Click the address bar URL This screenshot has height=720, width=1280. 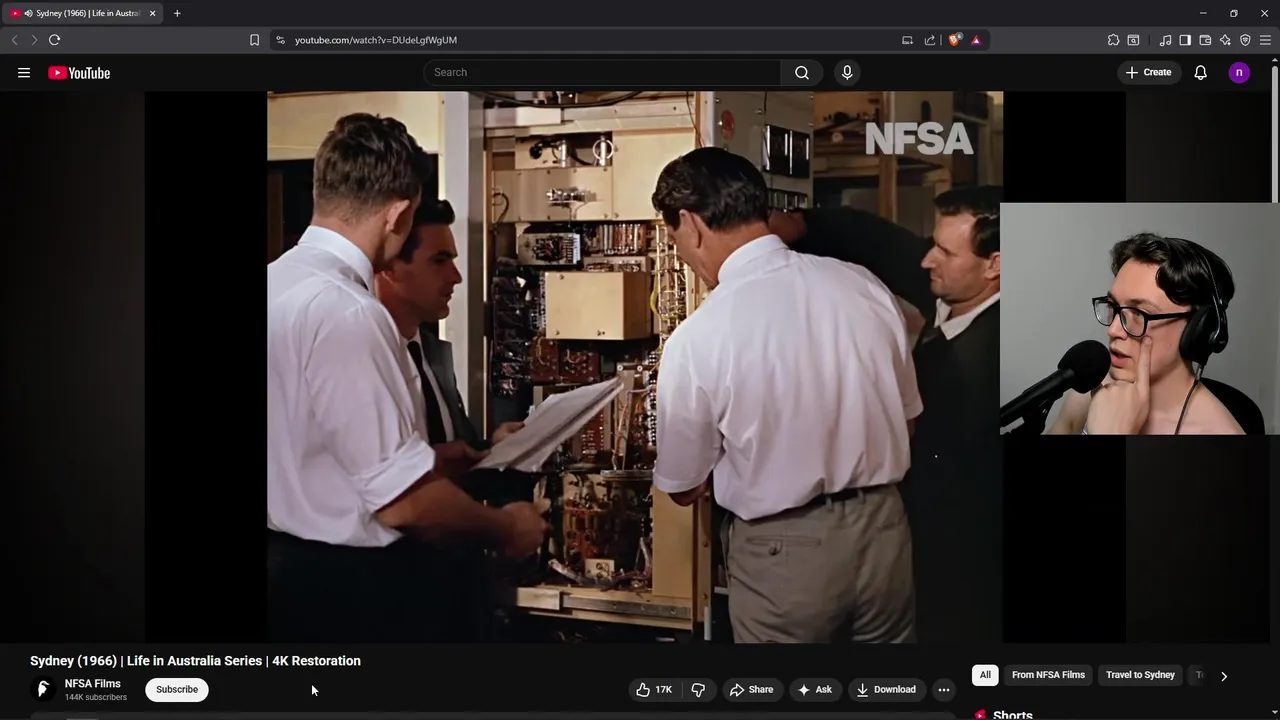coord(376,40)
